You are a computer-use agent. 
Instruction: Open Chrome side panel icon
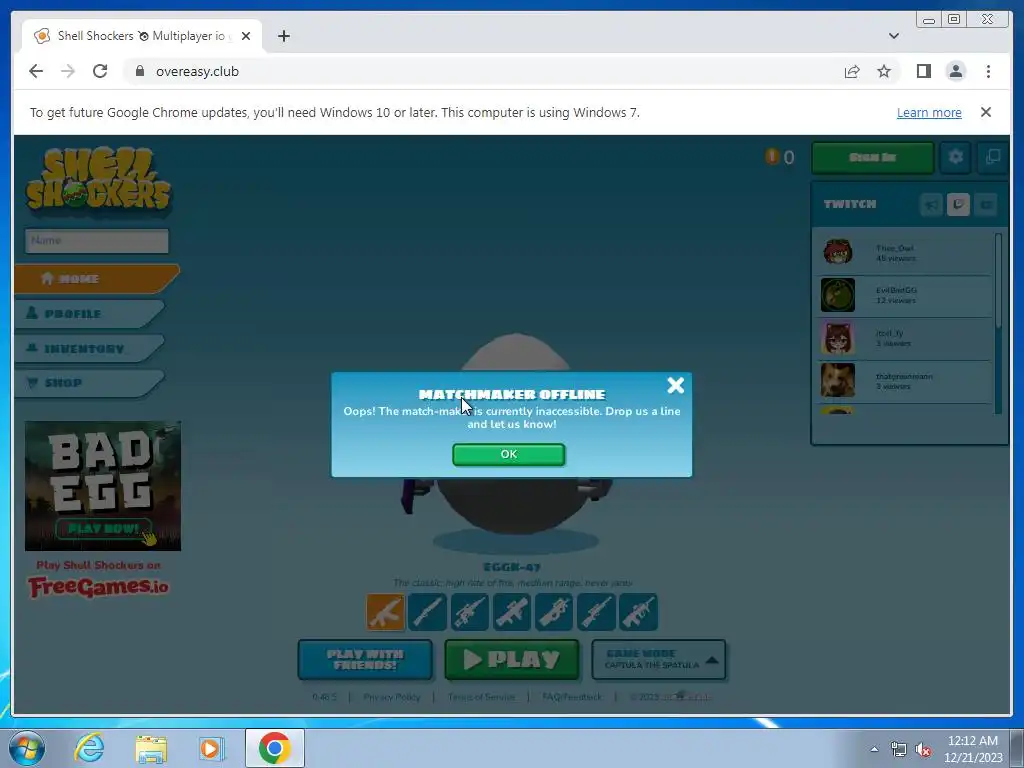(x=923, y=71)
